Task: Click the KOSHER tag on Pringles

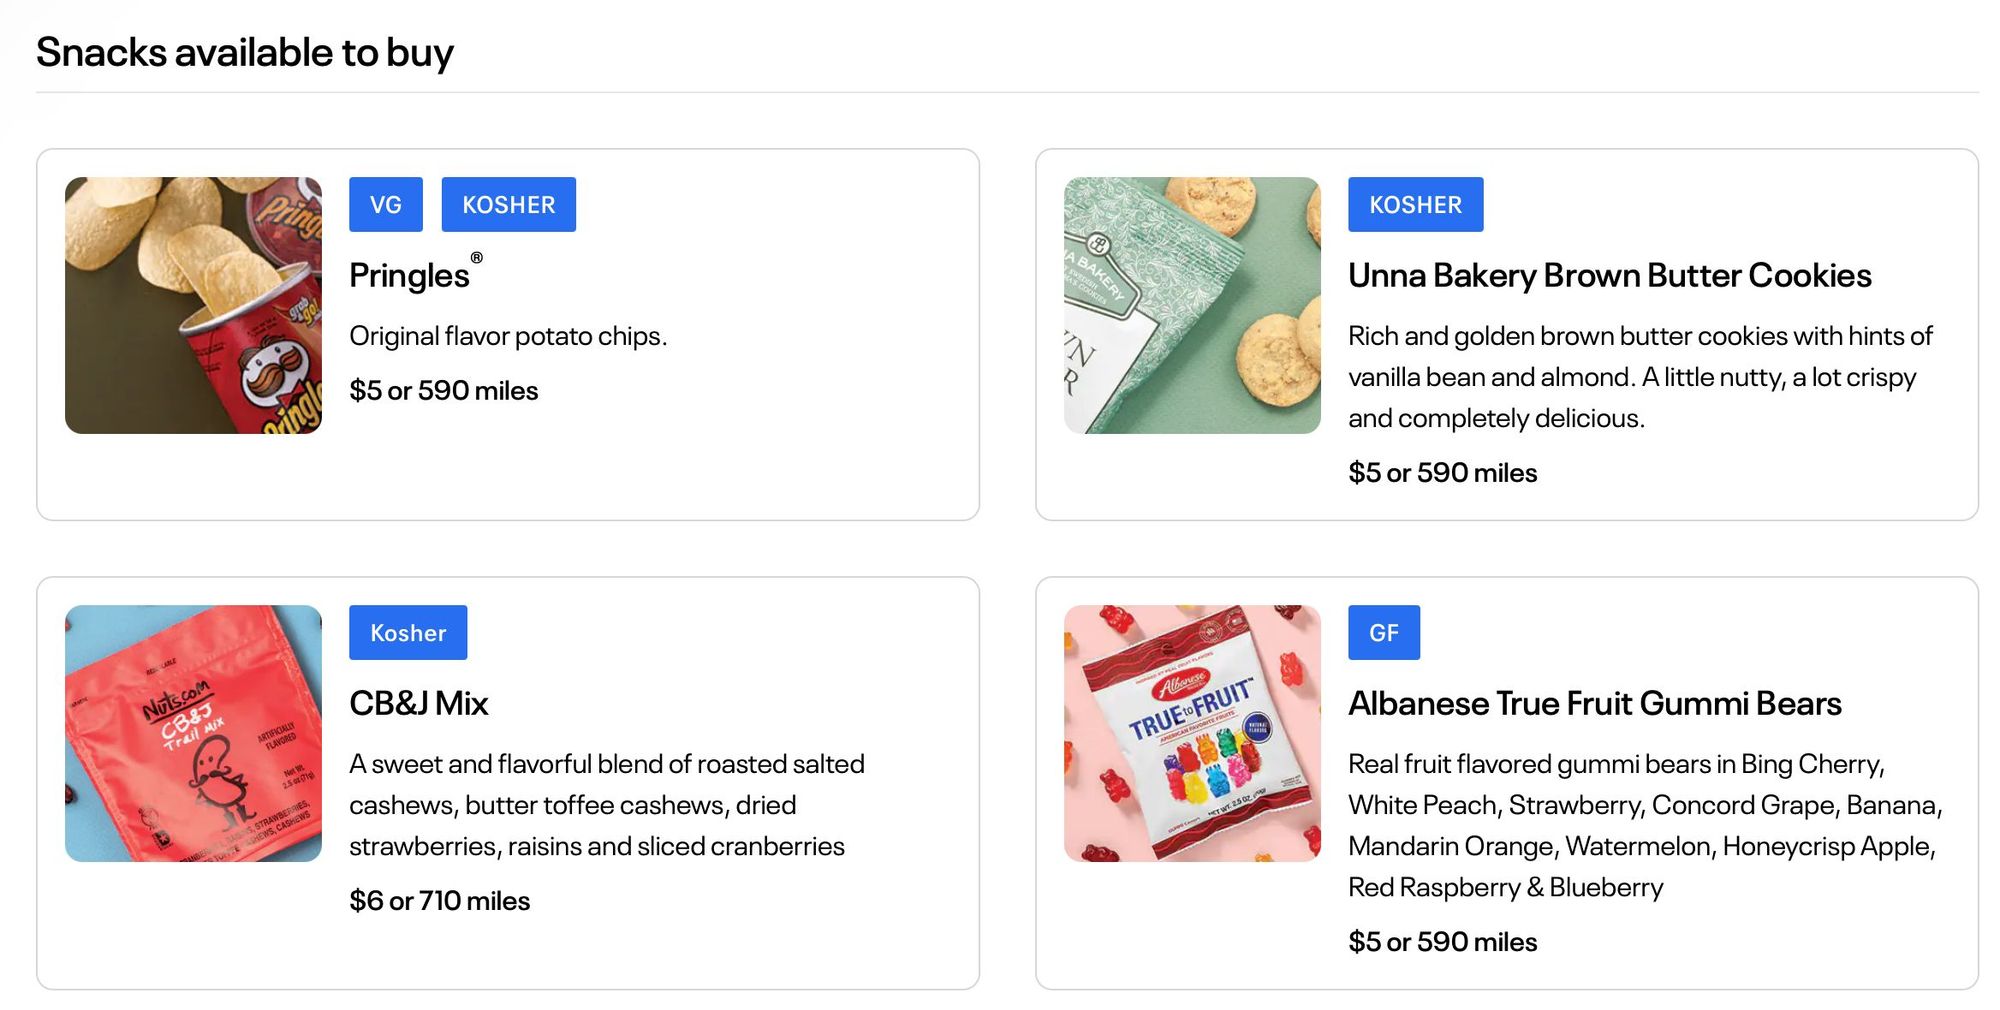Action: (x=509, y=204)
